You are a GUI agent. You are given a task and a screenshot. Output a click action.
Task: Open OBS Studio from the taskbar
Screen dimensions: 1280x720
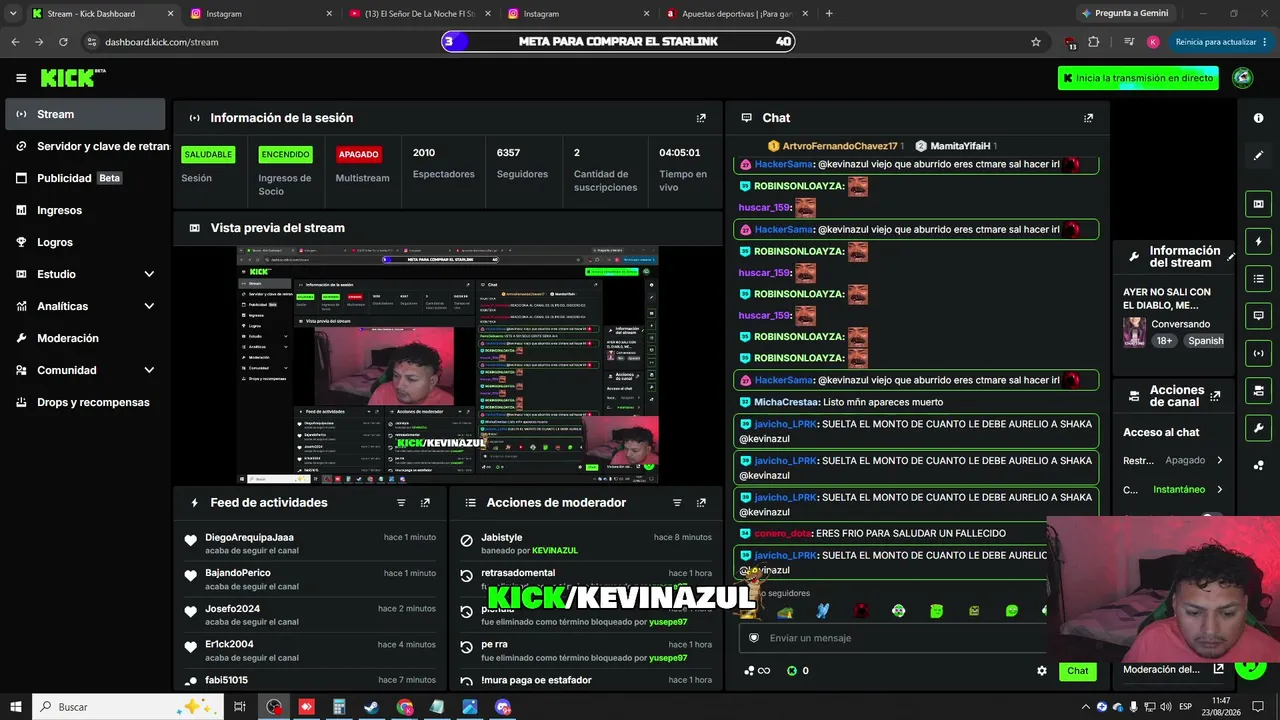point(274,707)
